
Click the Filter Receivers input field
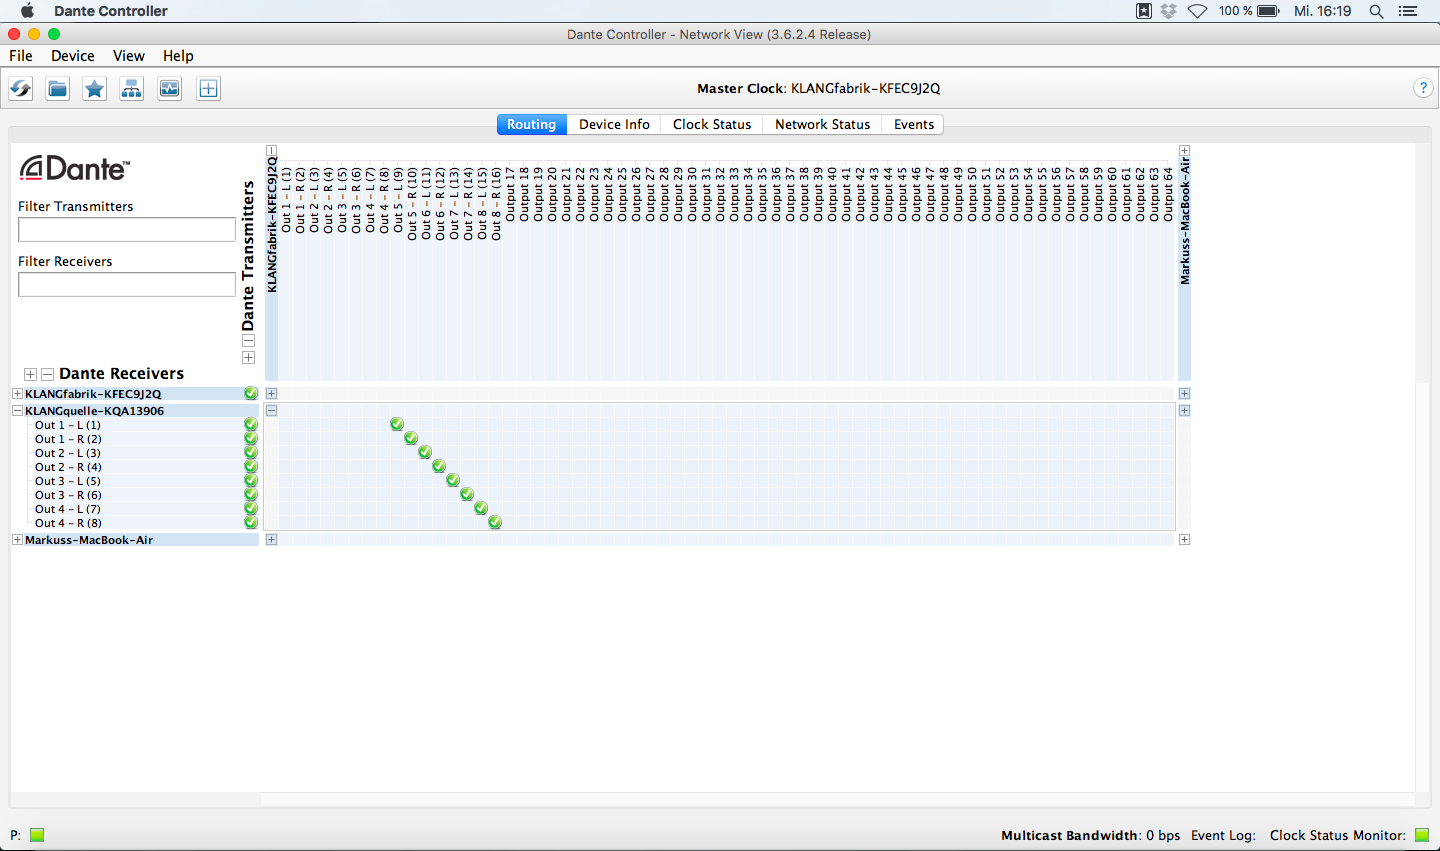coord(127,284)
